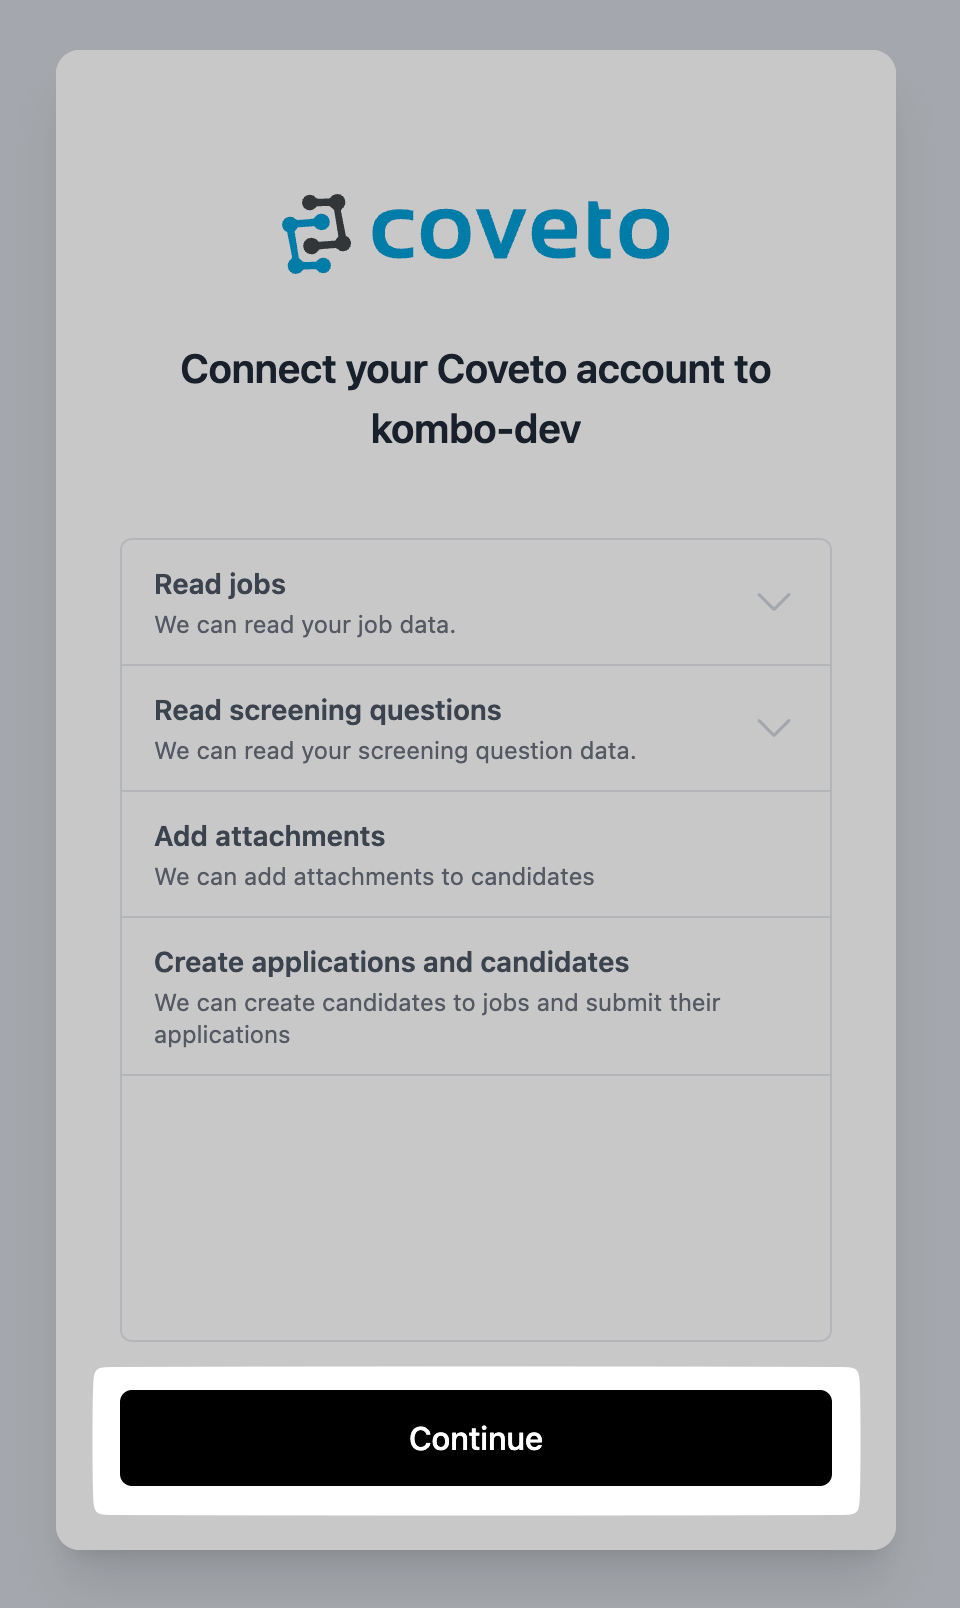Click the Continue button
Image resolution: width=960 pixels, height=1608 pixels.
pos(476,1438)
